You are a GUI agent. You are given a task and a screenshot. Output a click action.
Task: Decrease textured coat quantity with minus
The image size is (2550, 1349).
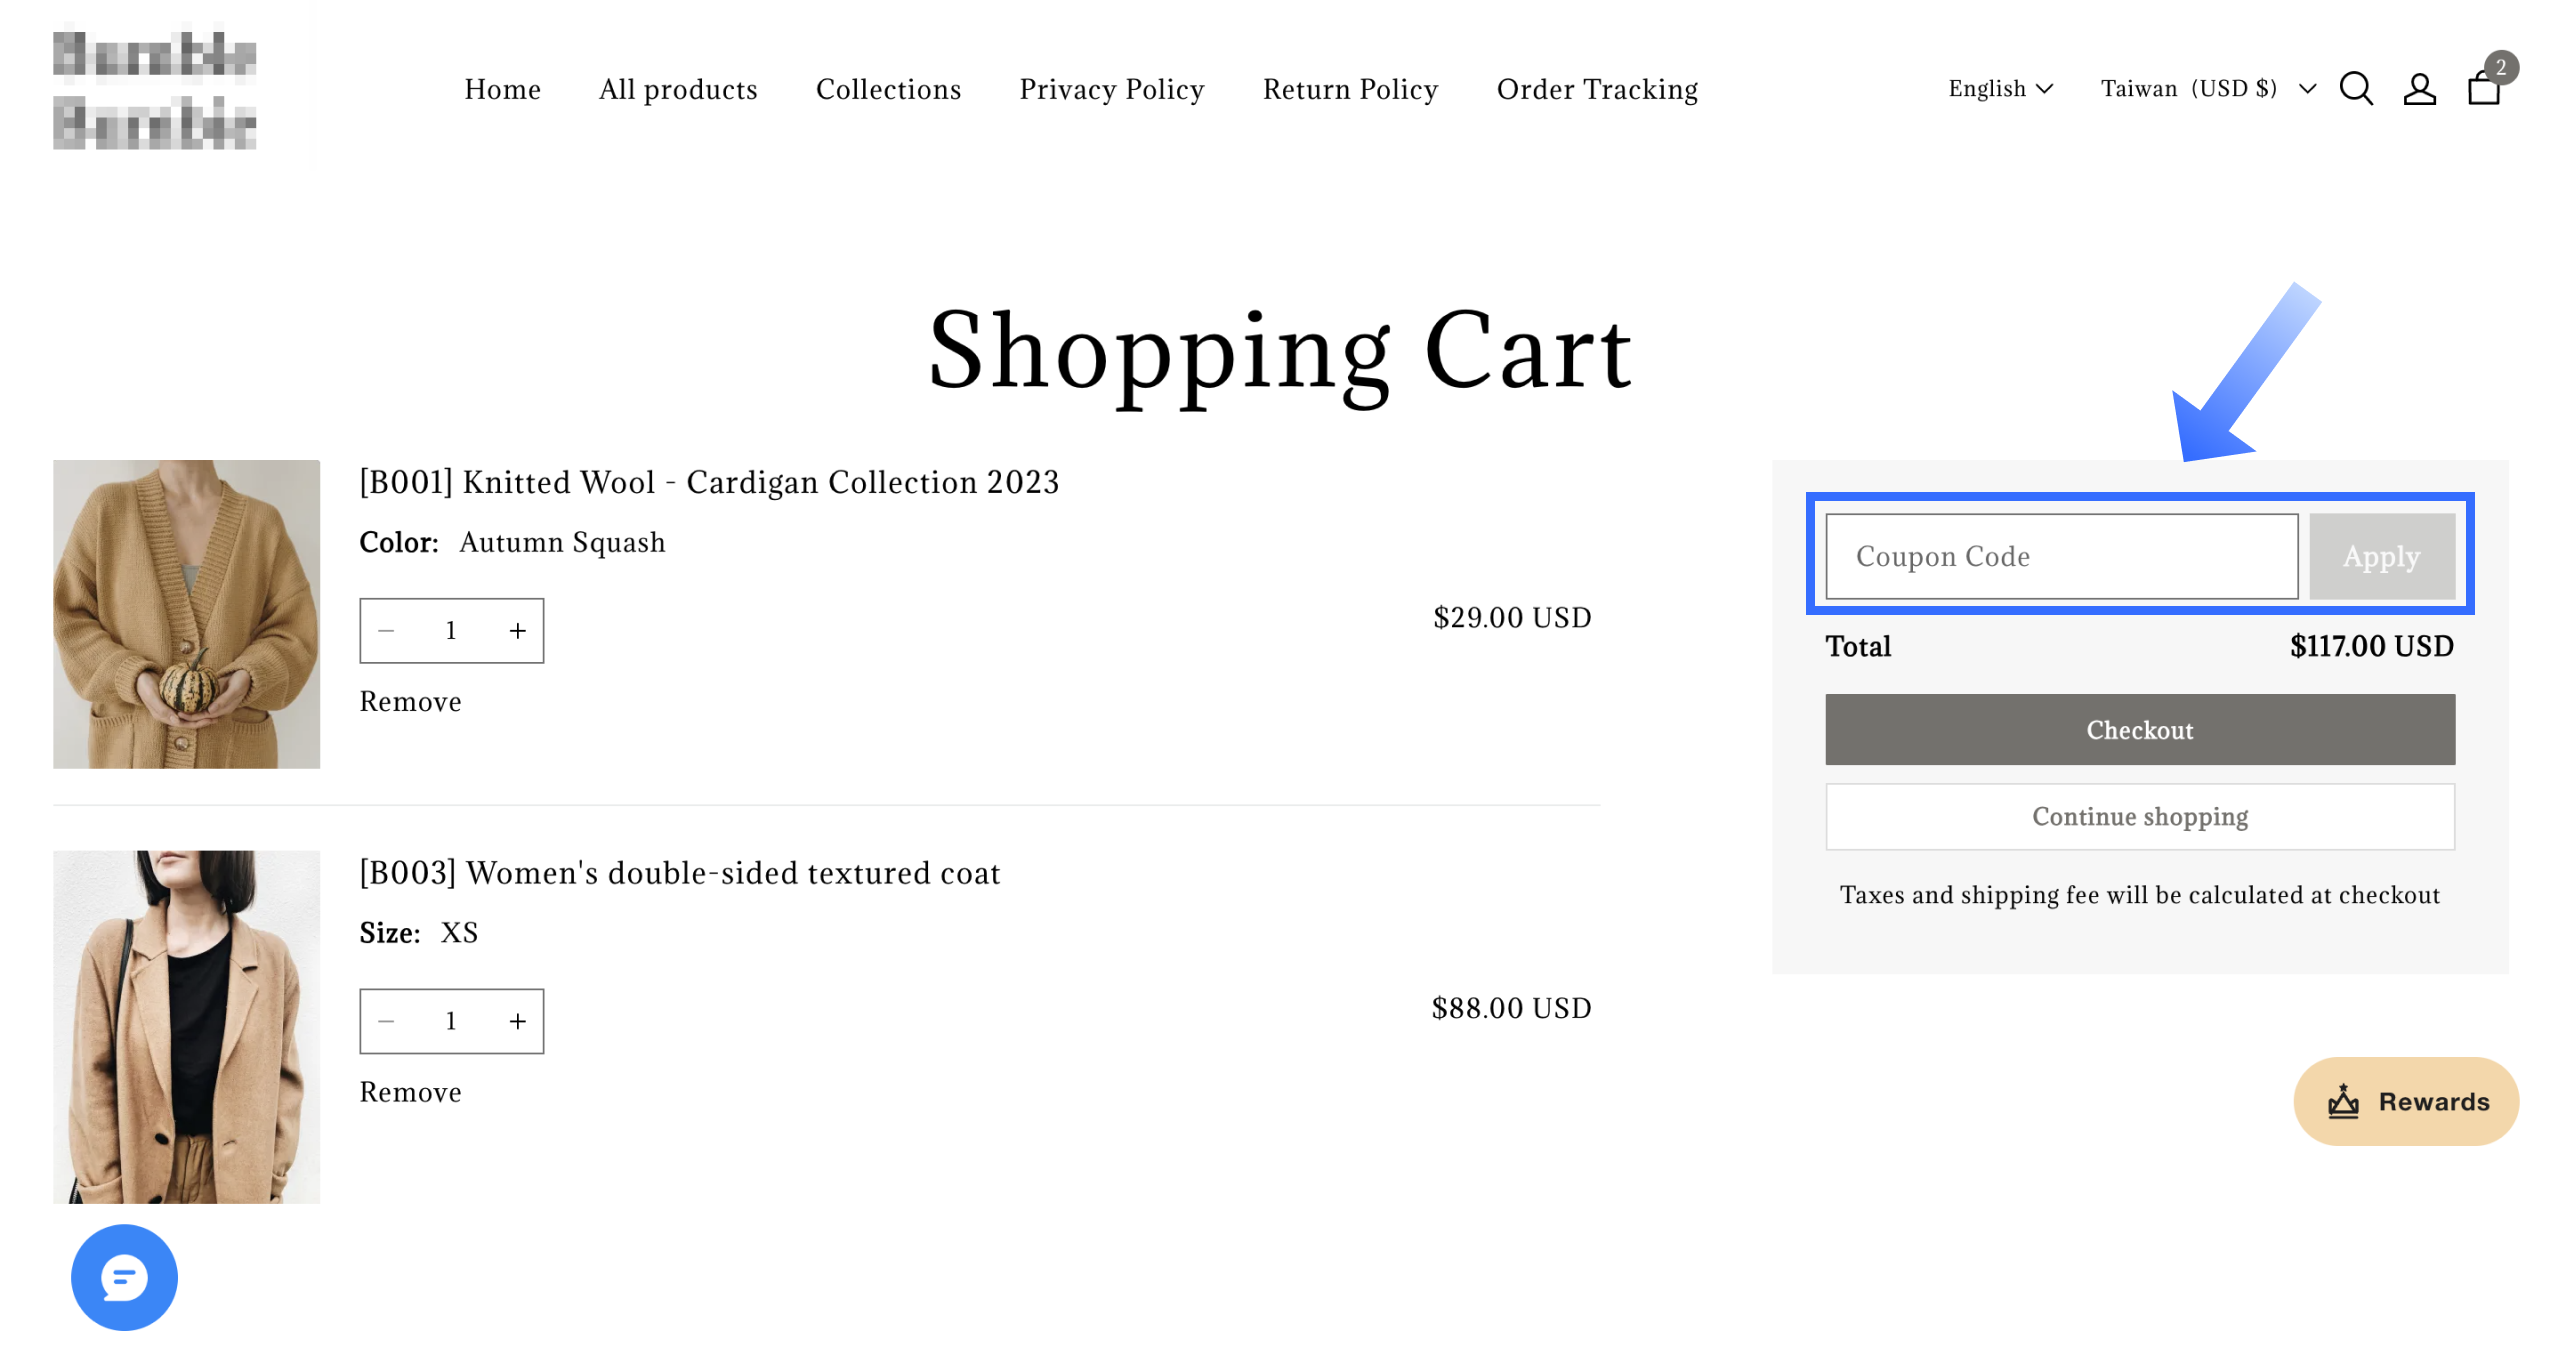[386, 1020]
